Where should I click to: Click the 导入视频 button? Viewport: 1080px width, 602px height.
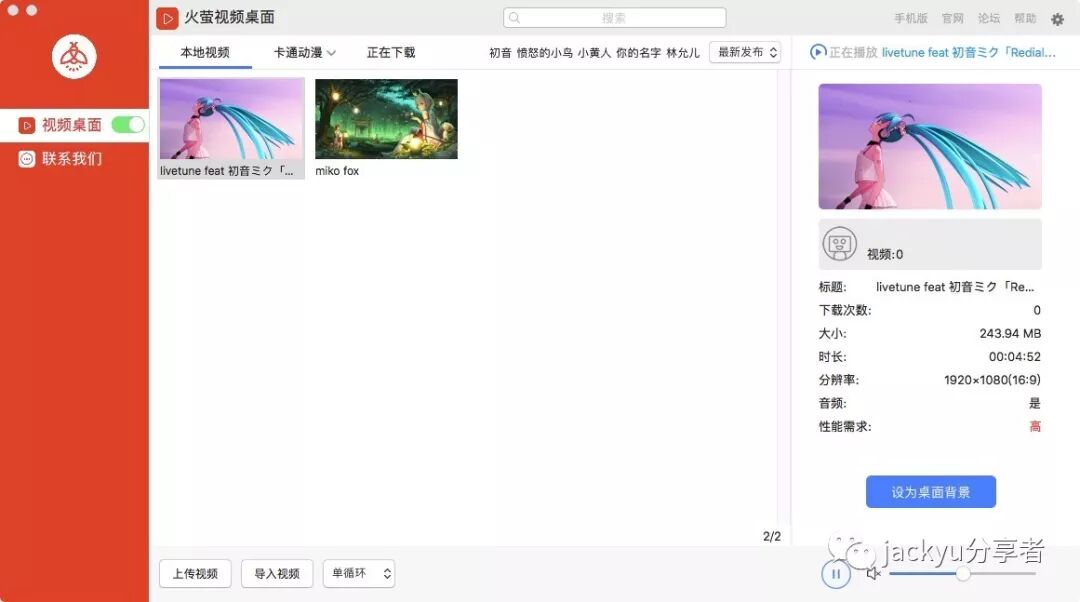pyautogui.click(x=277, y=573)
